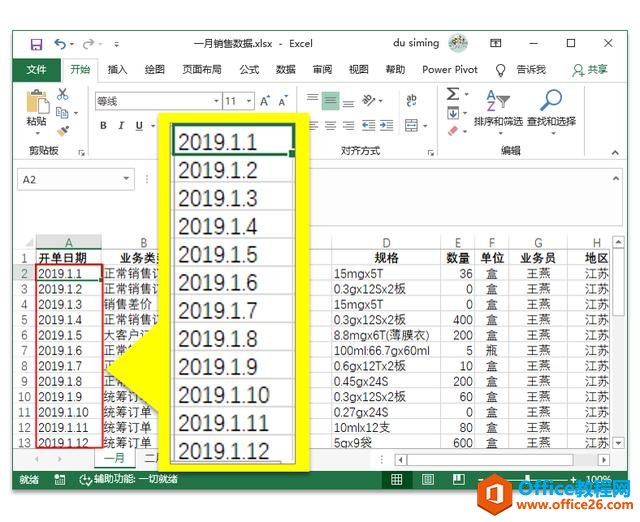Open the 公式 tab

[249, 69]
